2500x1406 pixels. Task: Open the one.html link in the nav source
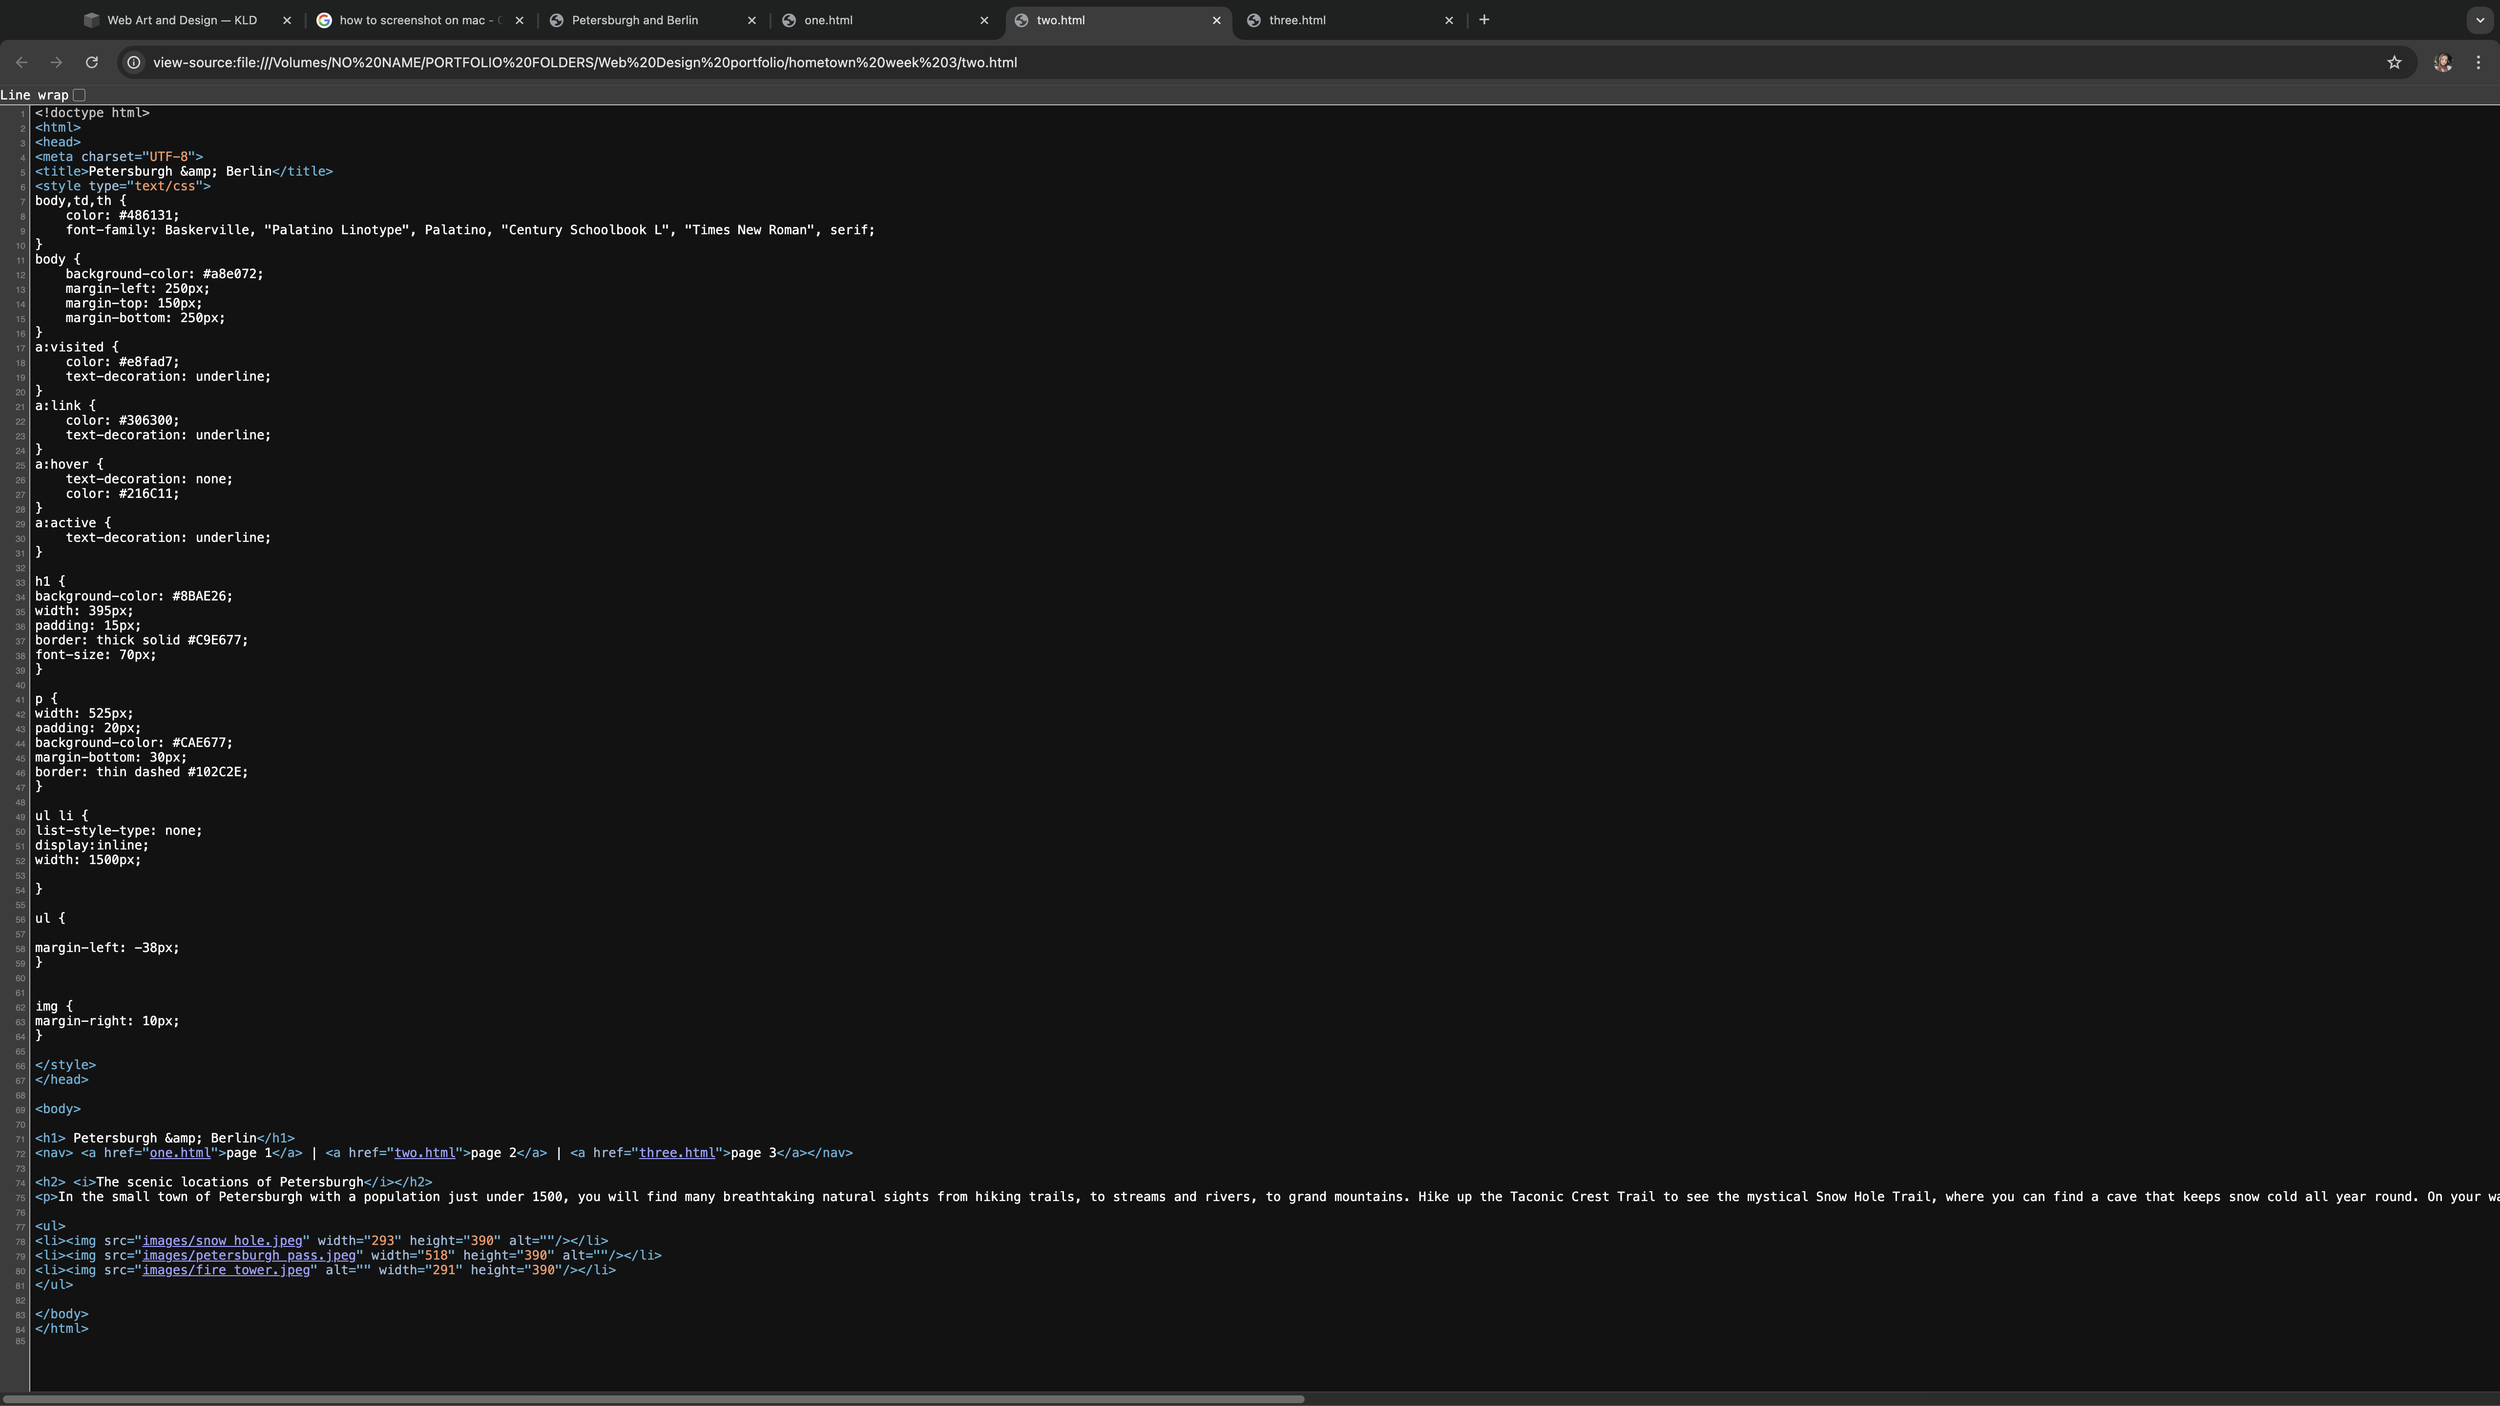click(182, 1152)
